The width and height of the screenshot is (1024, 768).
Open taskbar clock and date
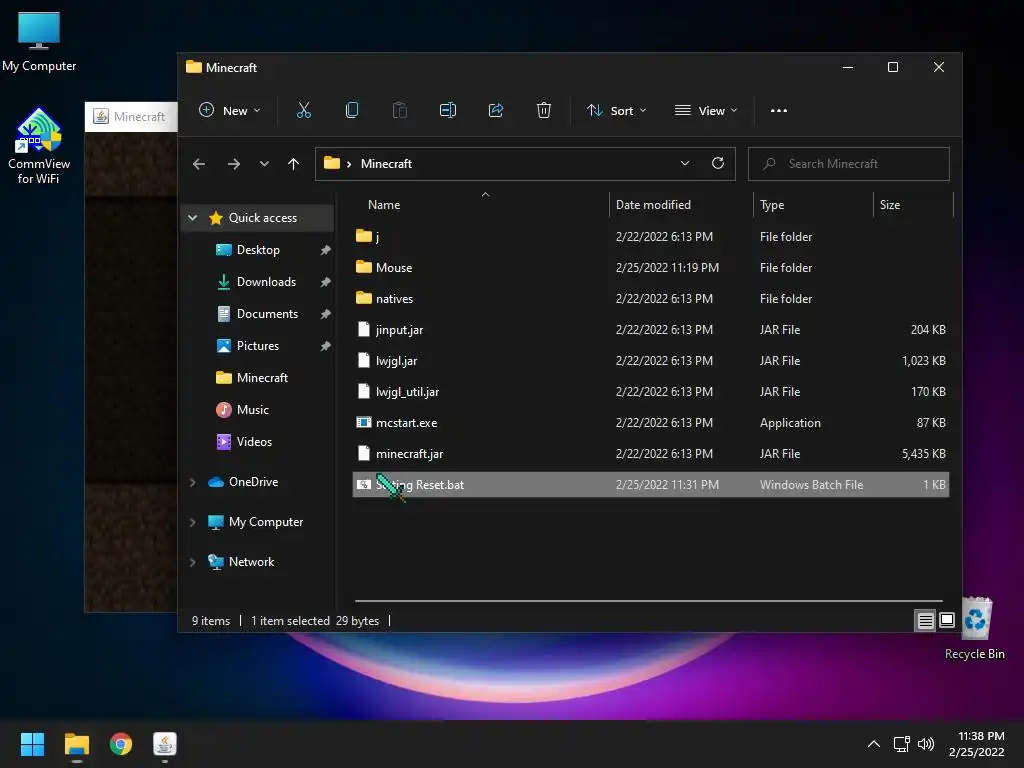(976, 744)
